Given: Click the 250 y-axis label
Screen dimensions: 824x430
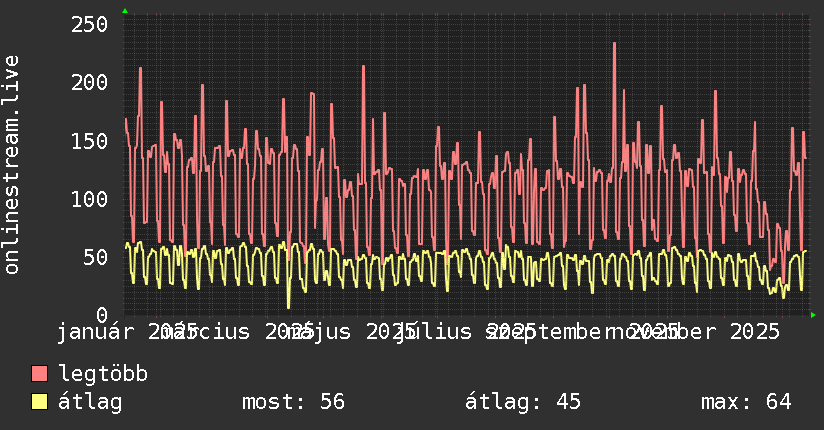Looking at the screenshot, I should (x=89, y=25).
